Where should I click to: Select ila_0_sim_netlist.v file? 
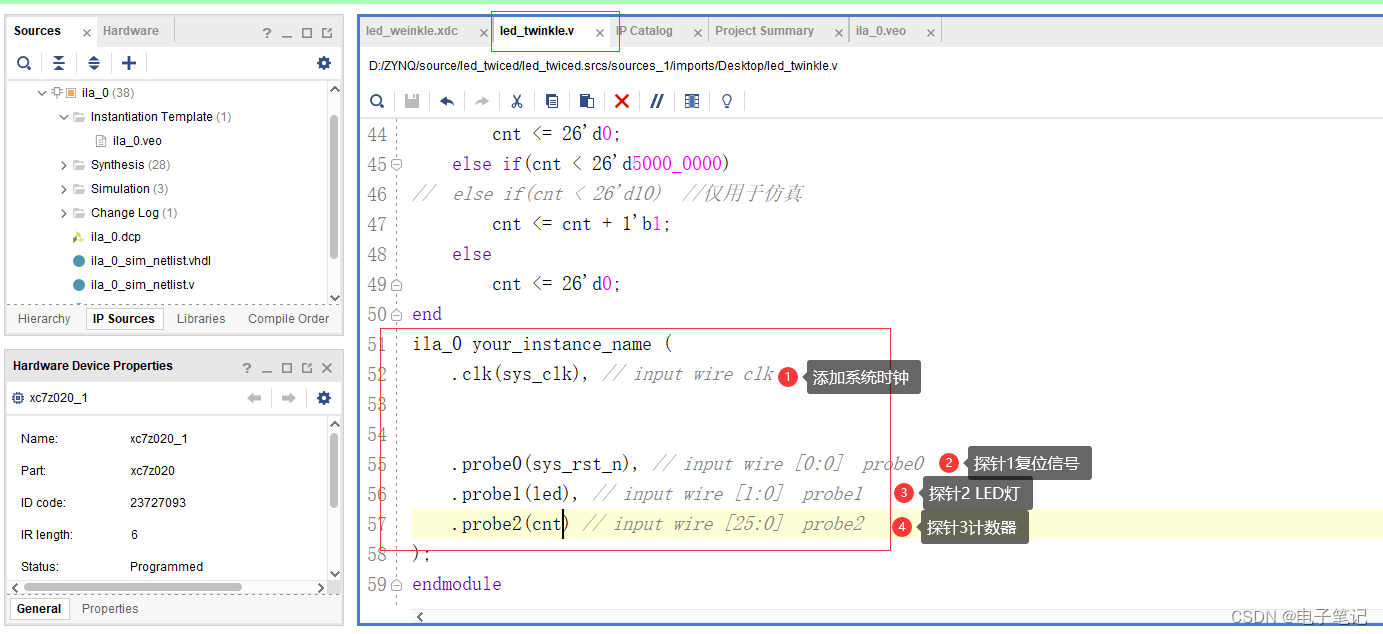click(143, 285)
